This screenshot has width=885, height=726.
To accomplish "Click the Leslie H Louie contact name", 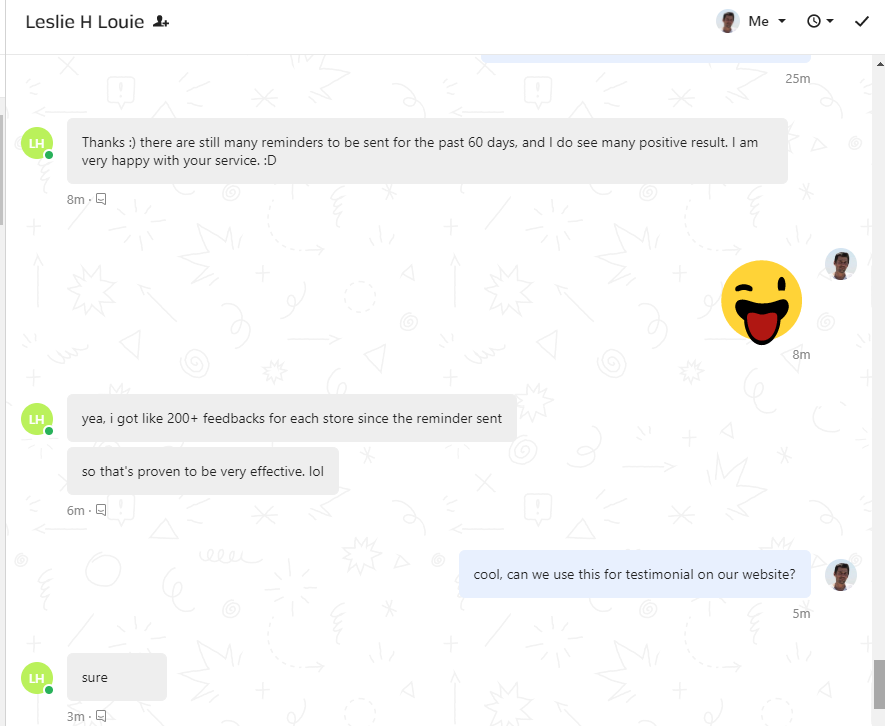I will tap(85, 21).
